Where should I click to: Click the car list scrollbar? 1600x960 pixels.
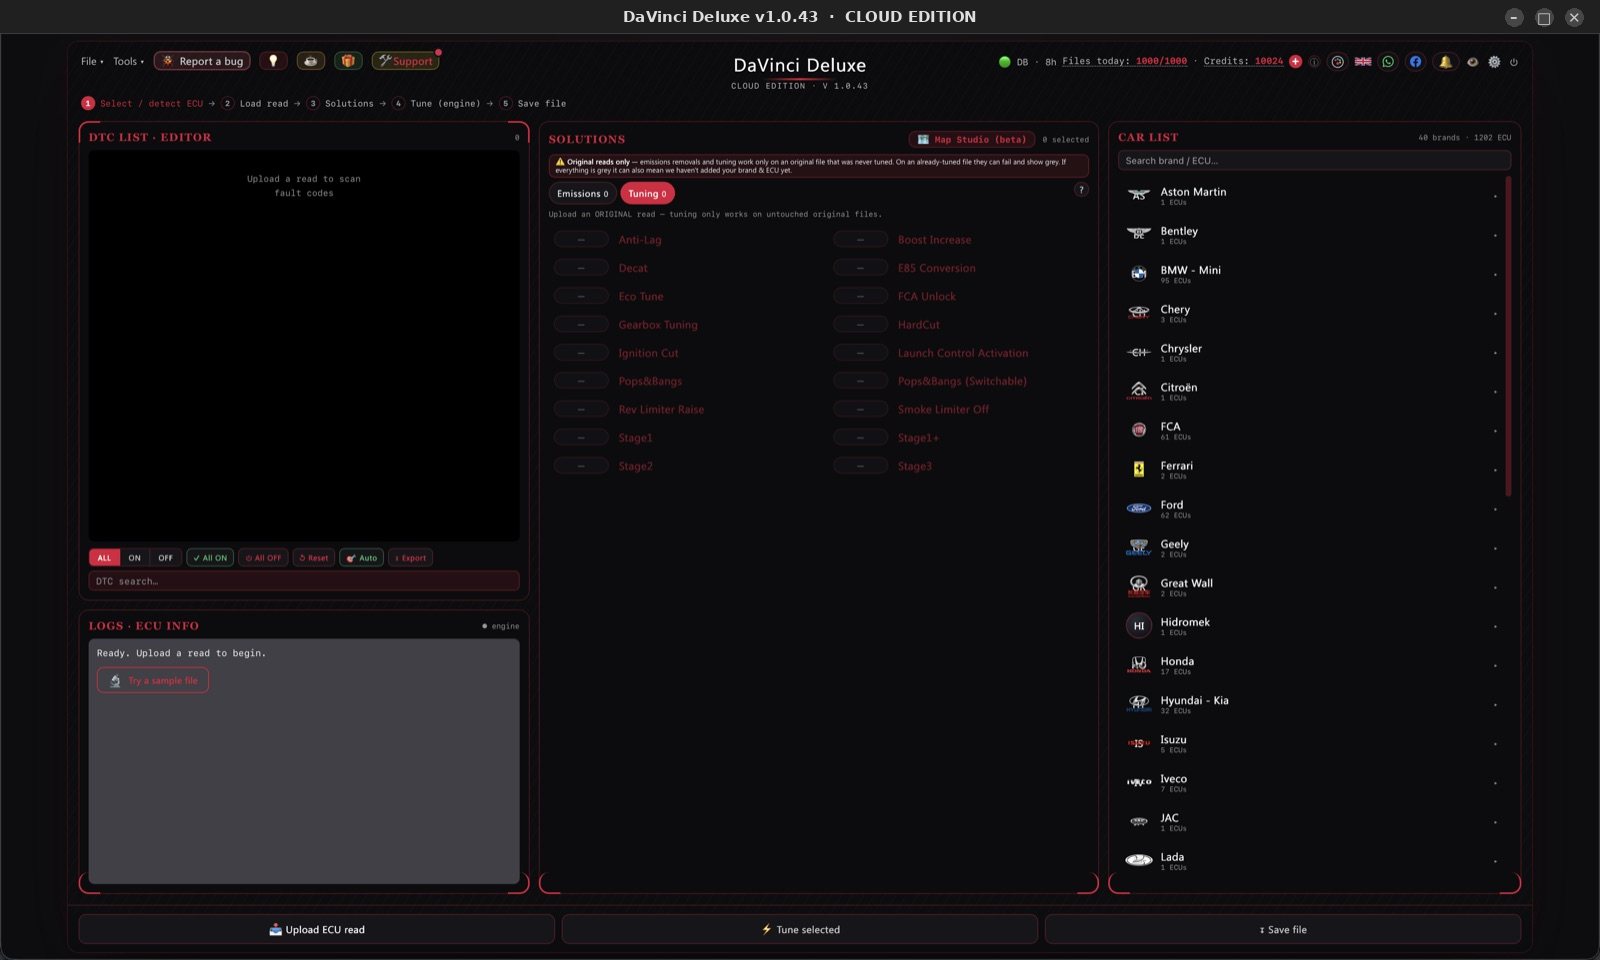pos(1508,336)
